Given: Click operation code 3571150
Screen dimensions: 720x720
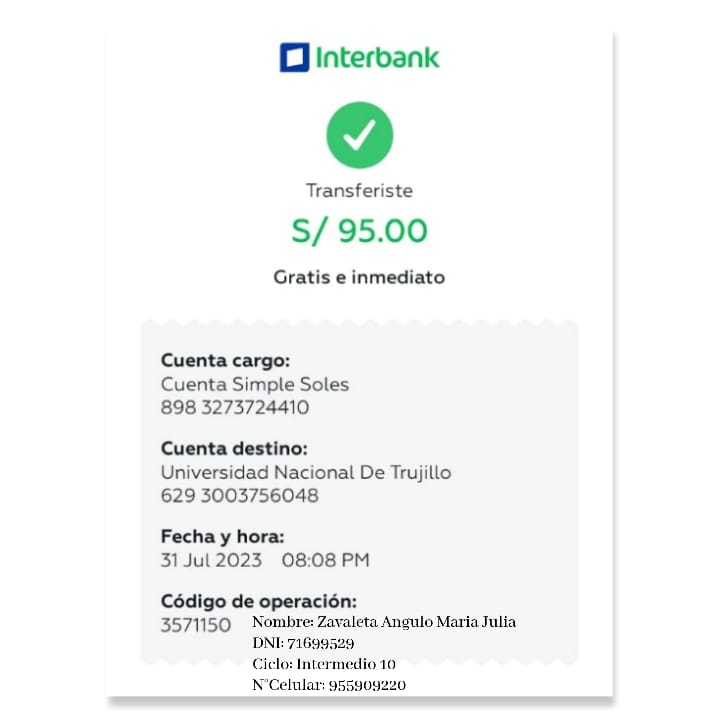Looking at the screenshot, I should click(x=196, y=625).
